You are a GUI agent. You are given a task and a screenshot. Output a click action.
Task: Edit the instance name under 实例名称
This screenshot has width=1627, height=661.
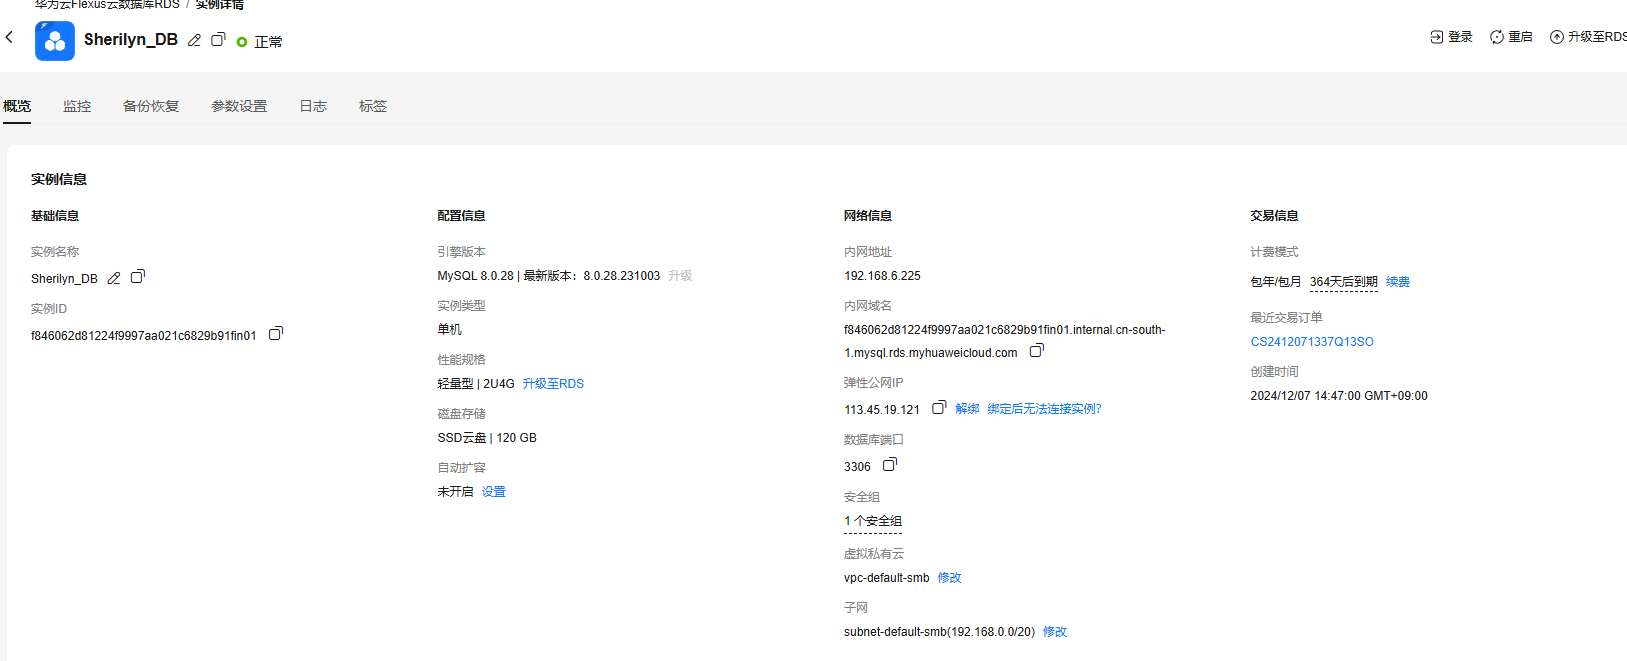tap(114, 279)
